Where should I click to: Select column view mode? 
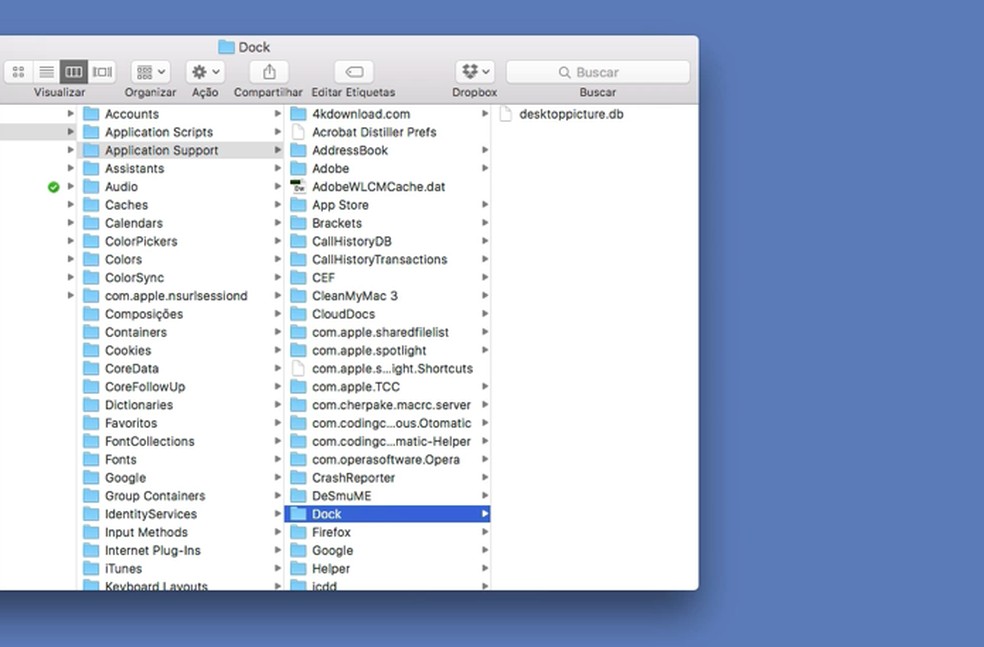[x=73, y=72]
